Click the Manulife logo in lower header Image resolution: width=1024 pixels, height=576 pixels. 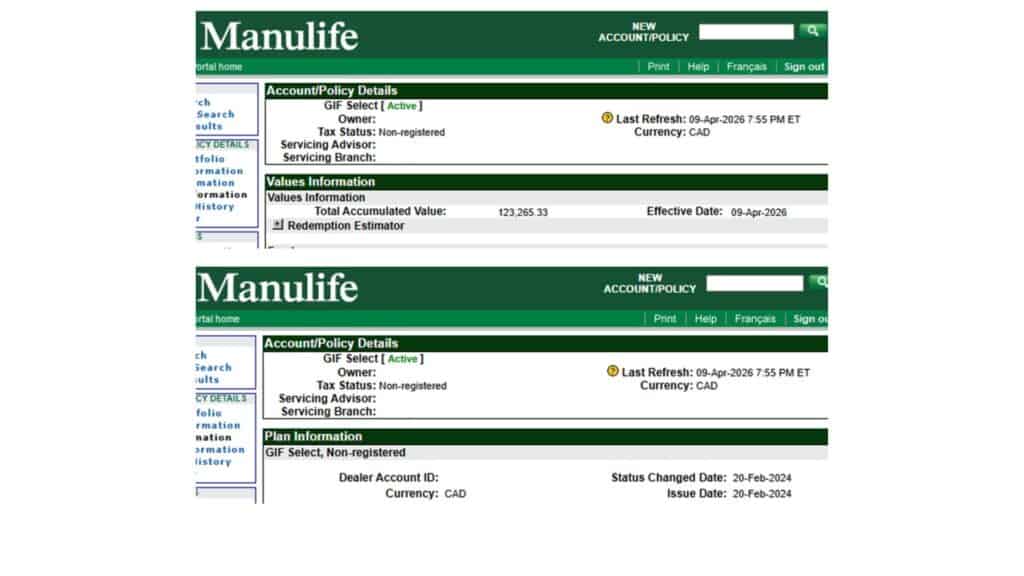pyautogui.click(x=278, y=288)
